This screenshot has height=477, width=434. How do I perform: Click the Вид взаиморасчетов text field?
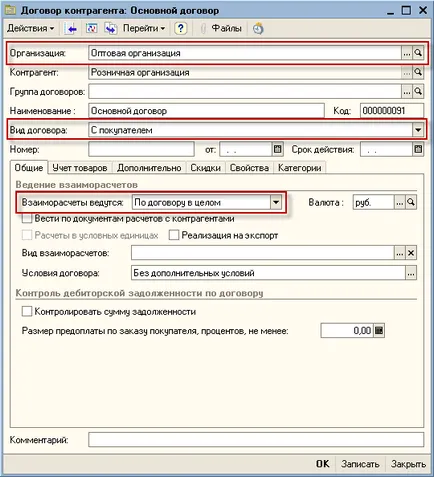tap(263, 253)
